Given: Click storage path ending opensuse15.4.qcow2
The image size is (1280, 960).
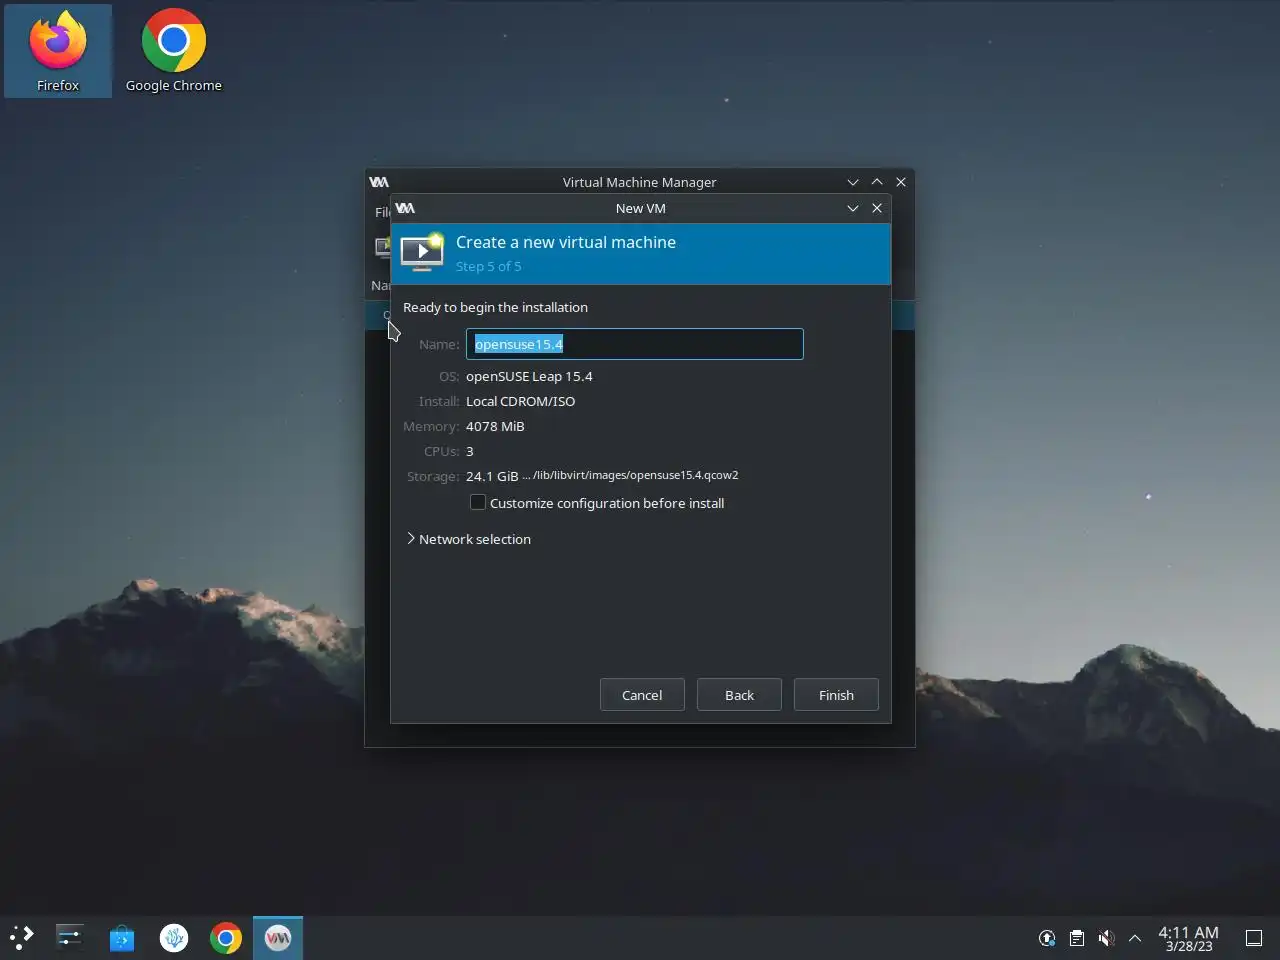Looking at the screenshot, I should tap(630, 475).
